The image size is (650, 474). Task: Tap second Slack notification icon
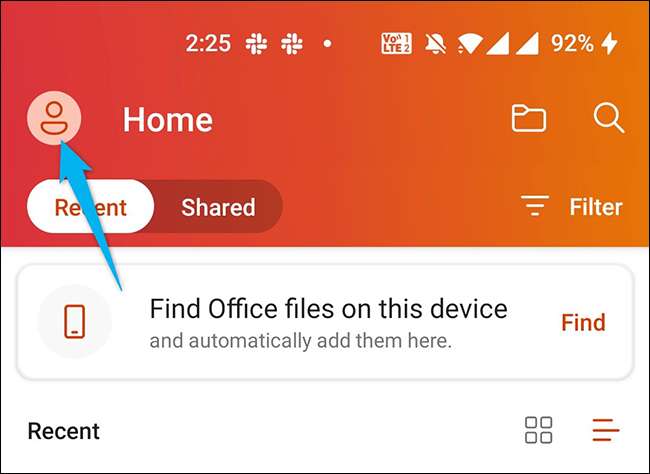pyautogui.click(x=292, y=44)
